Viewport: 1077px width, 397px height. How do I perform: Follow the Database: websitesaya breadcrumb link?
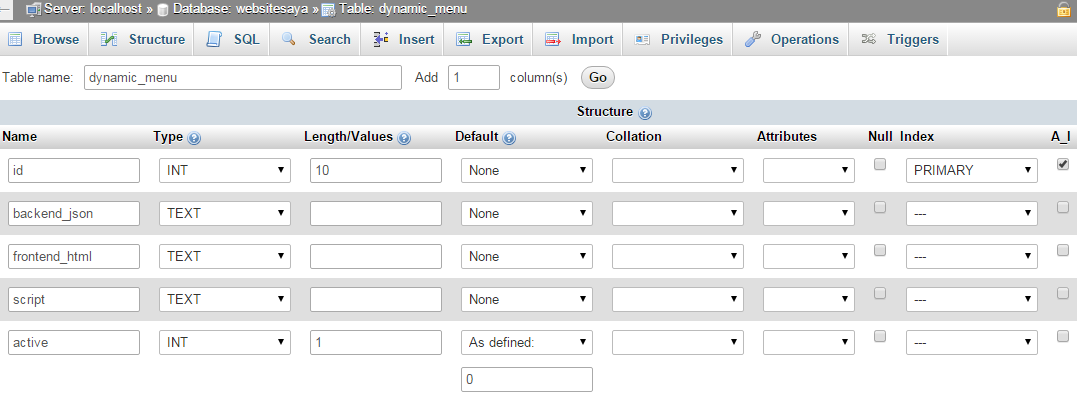pos(240,10)
